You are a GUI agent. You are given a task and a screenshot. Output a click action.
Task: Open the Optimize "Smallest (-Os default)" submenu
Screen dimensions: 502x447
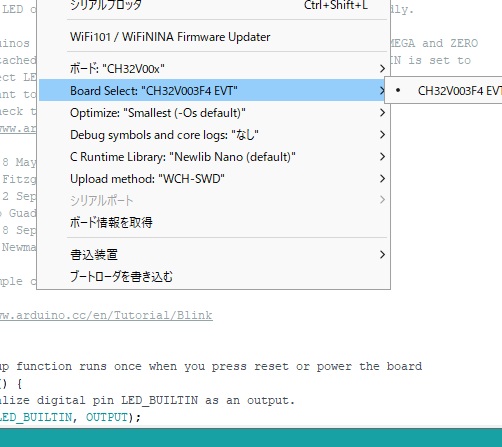click(x=213, y=113)
